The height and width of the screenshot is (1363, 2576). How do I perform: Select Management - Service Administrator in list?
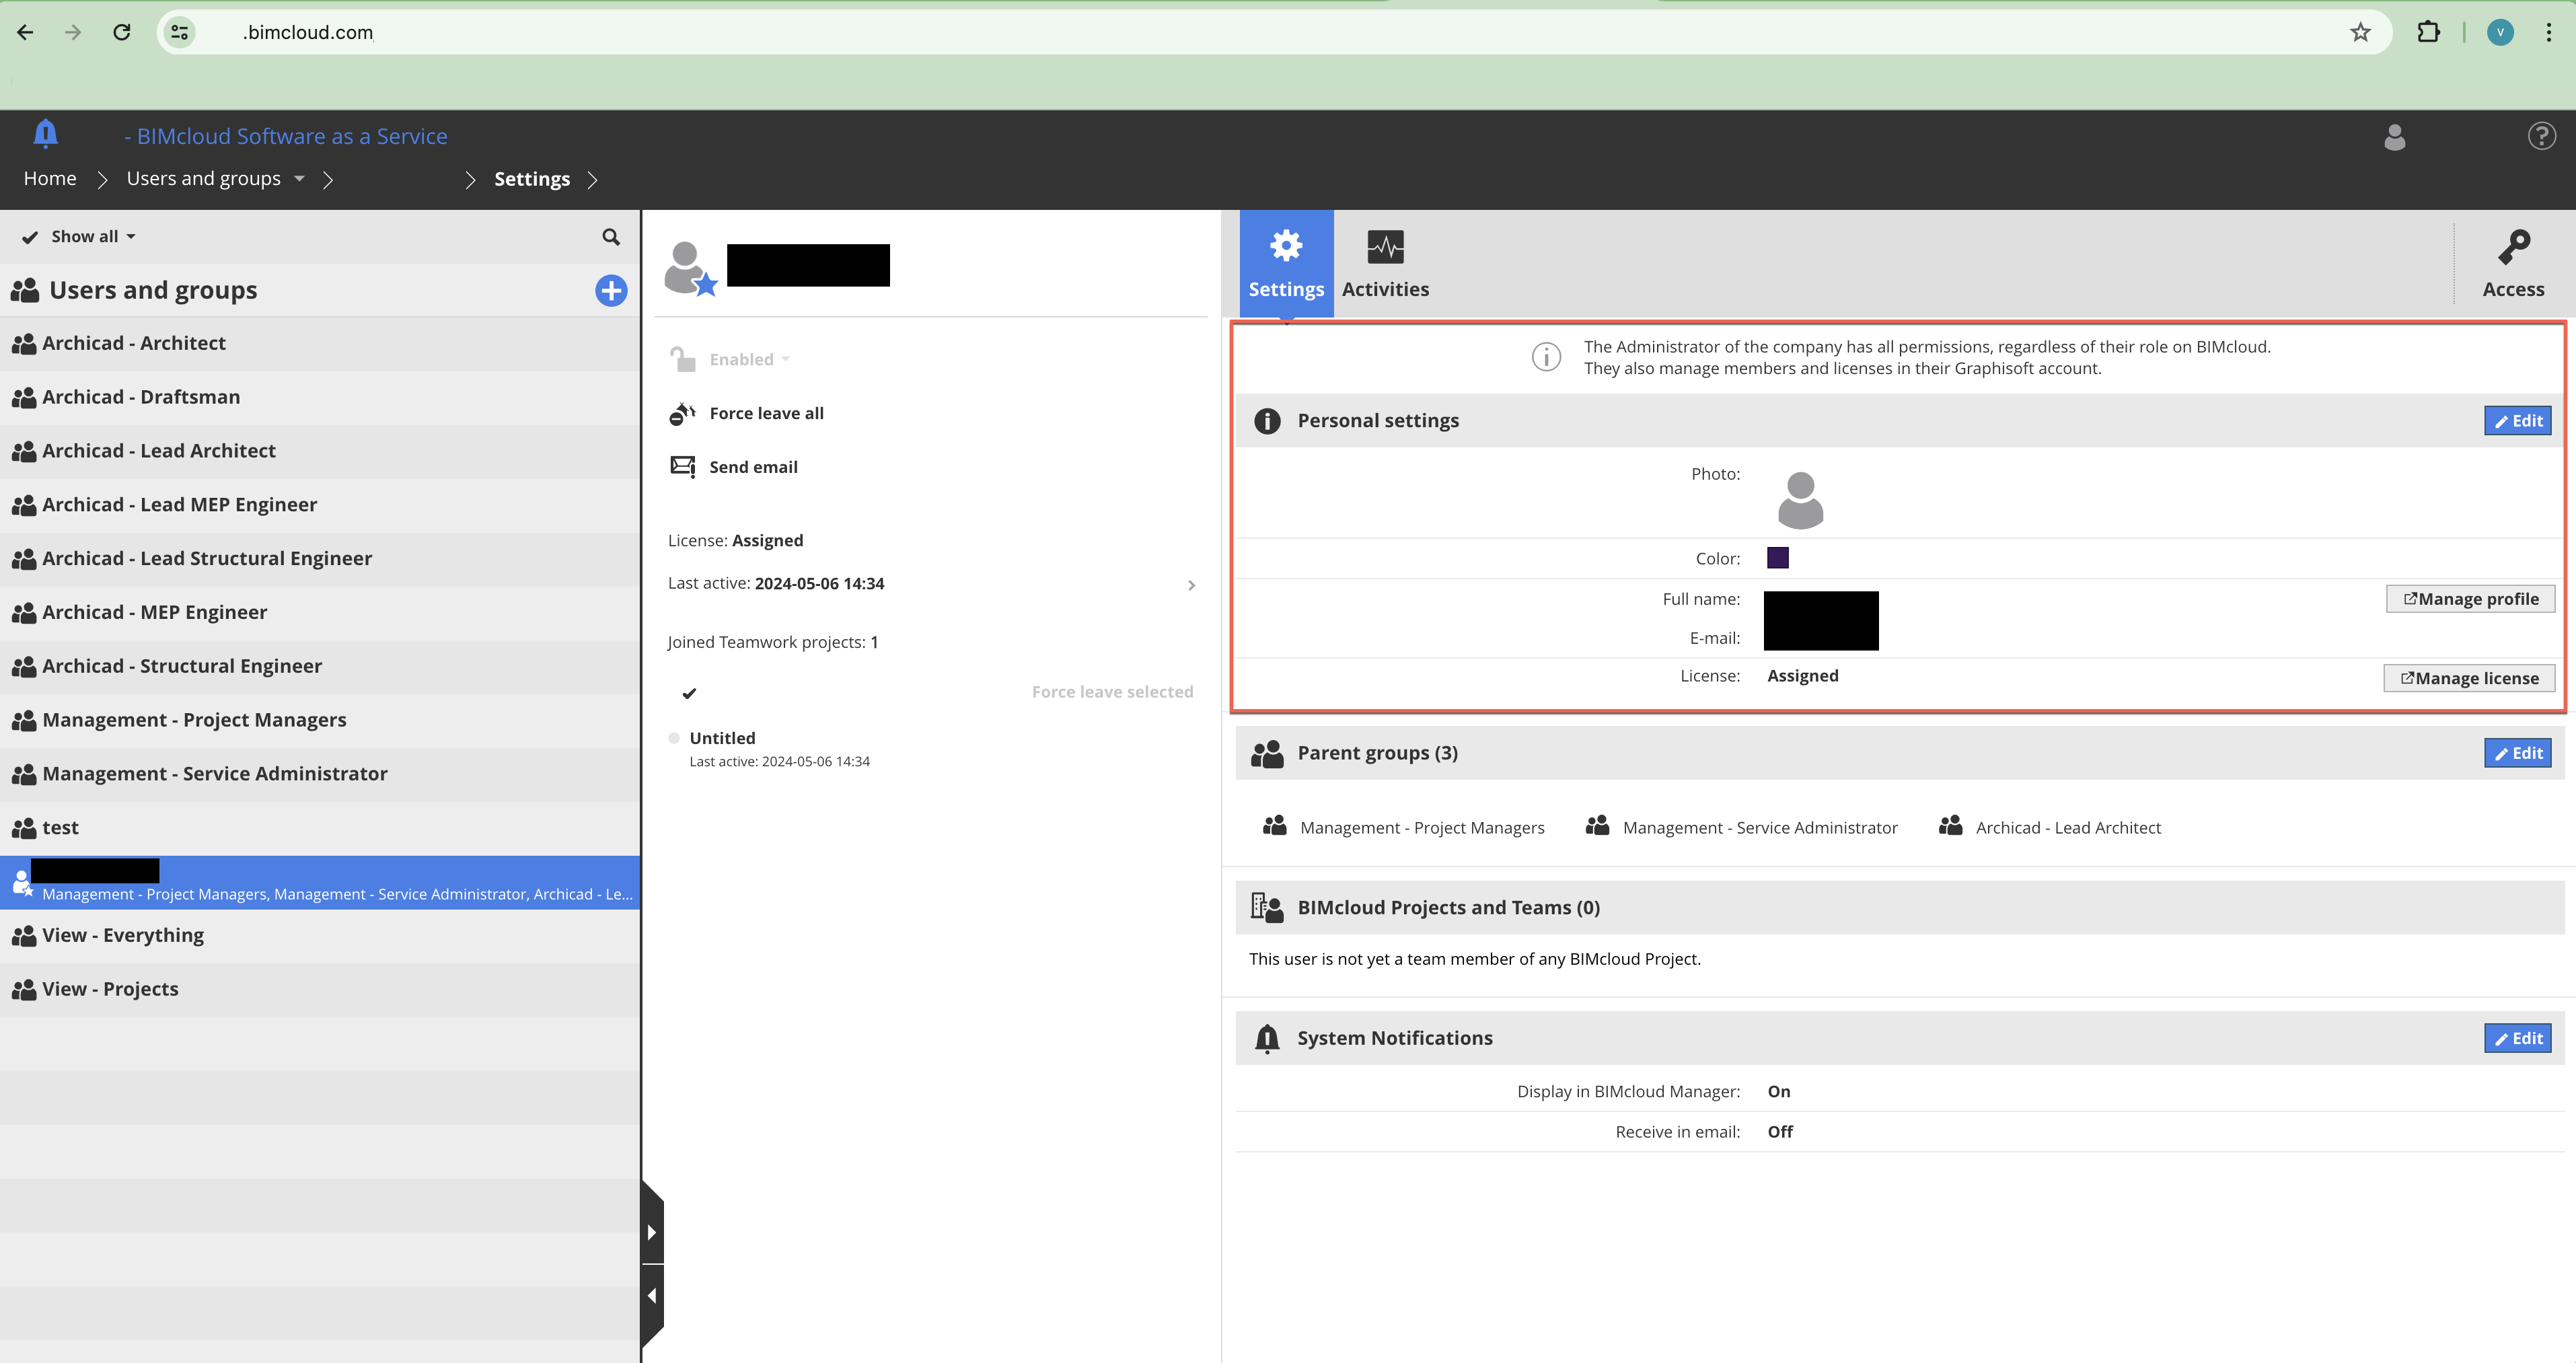point(320,775)
